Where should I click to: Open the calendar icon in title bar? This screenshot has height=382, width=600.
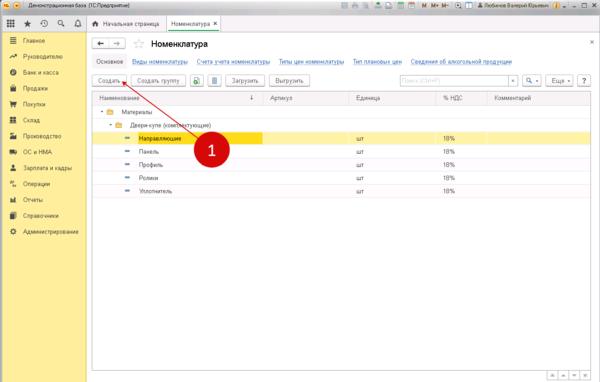point(411,5)
